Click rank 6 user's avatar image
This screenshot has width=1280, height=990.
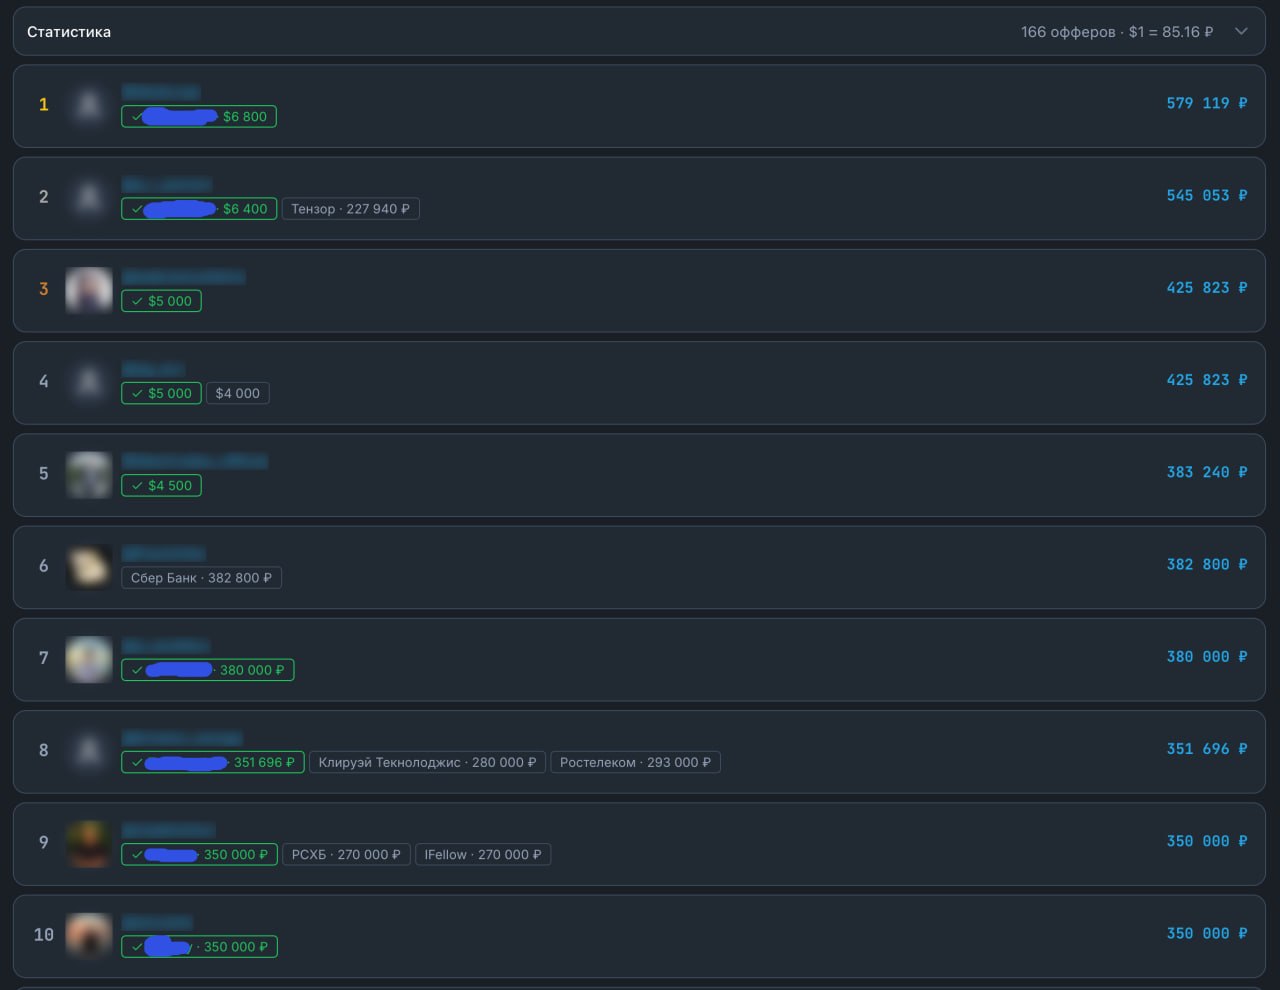(89, 566)
